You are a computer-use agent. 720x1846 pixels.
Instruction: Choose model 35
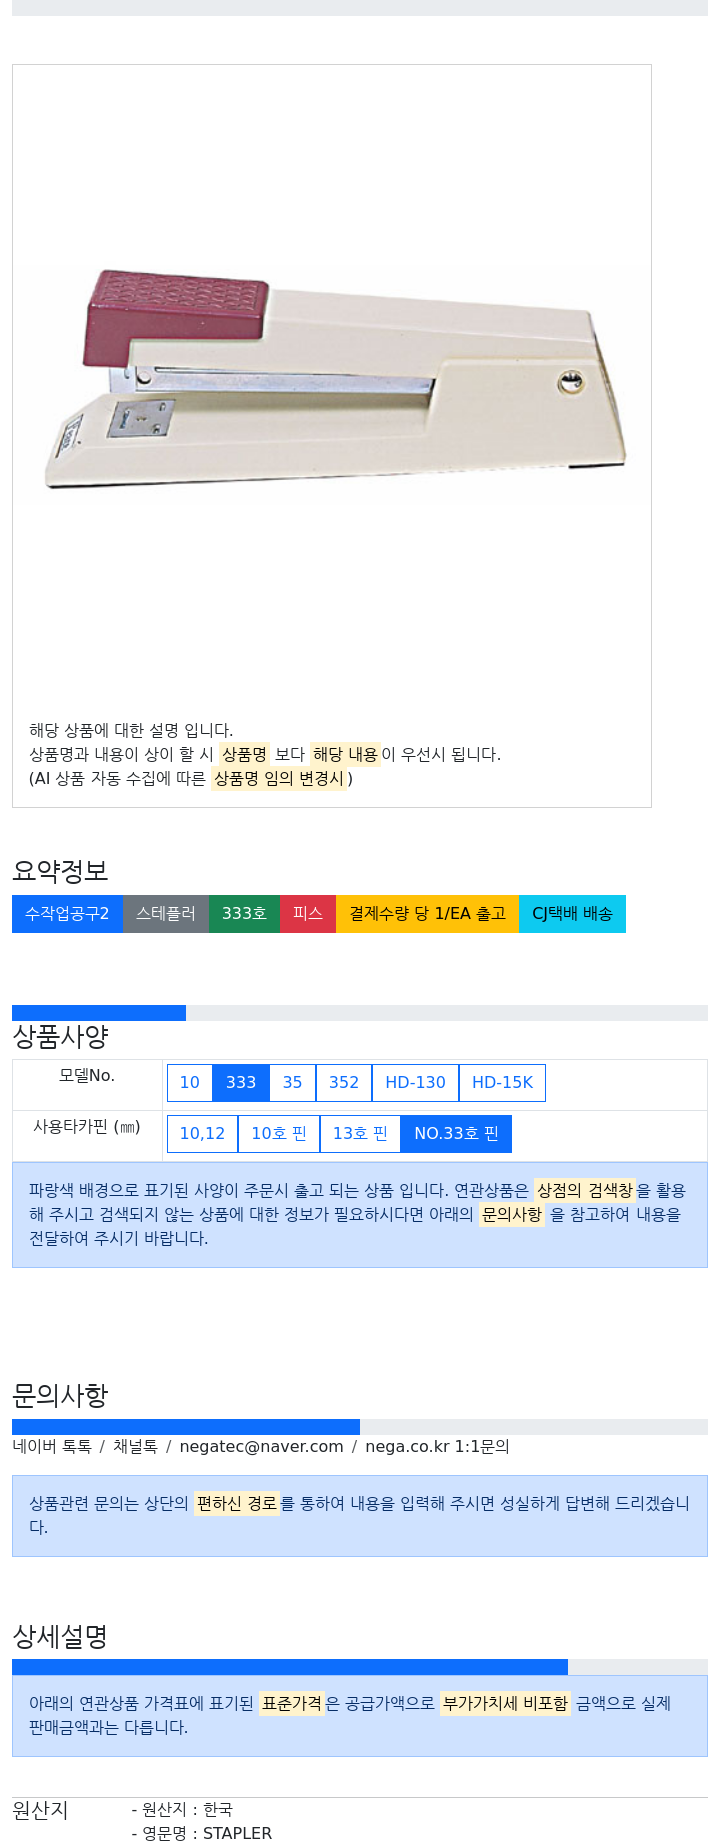point(293,1083)
